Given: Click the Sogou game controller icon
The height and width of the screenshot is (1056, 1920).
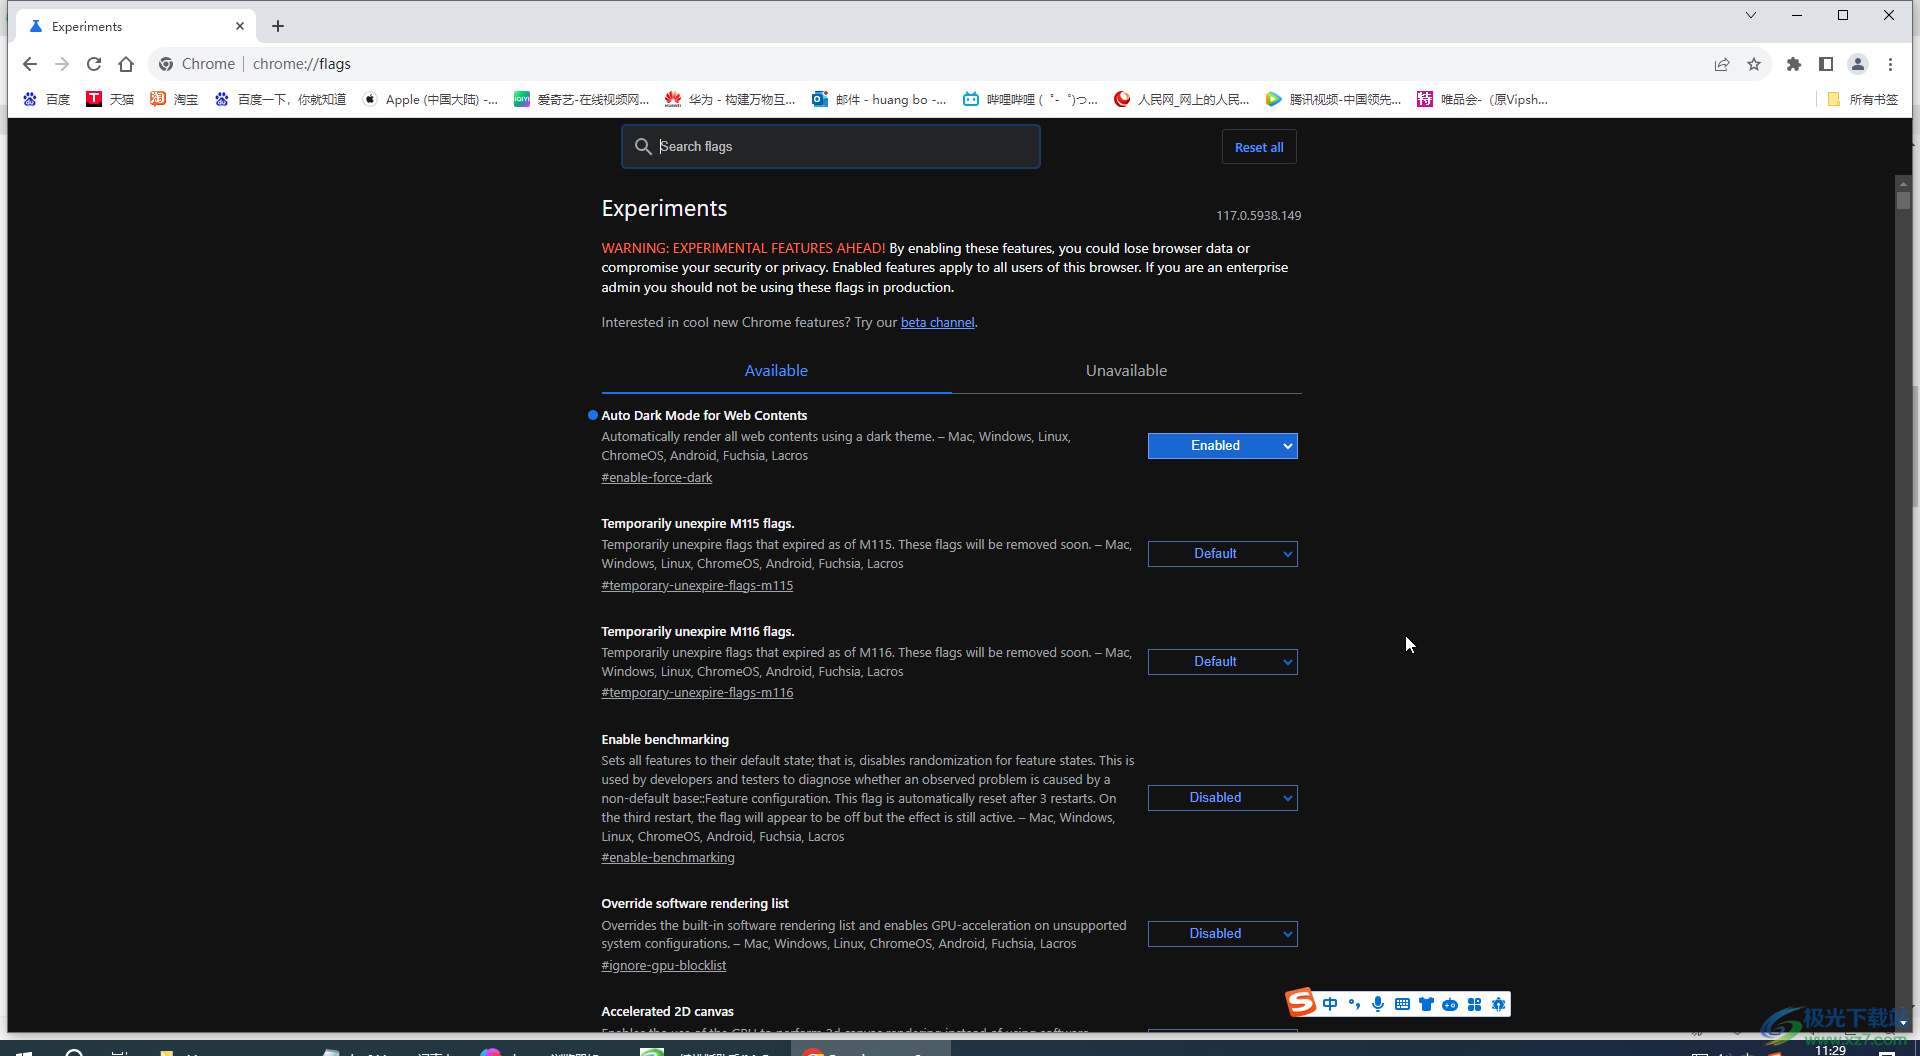Looking at the screenshot, I should (1450, 1004).
